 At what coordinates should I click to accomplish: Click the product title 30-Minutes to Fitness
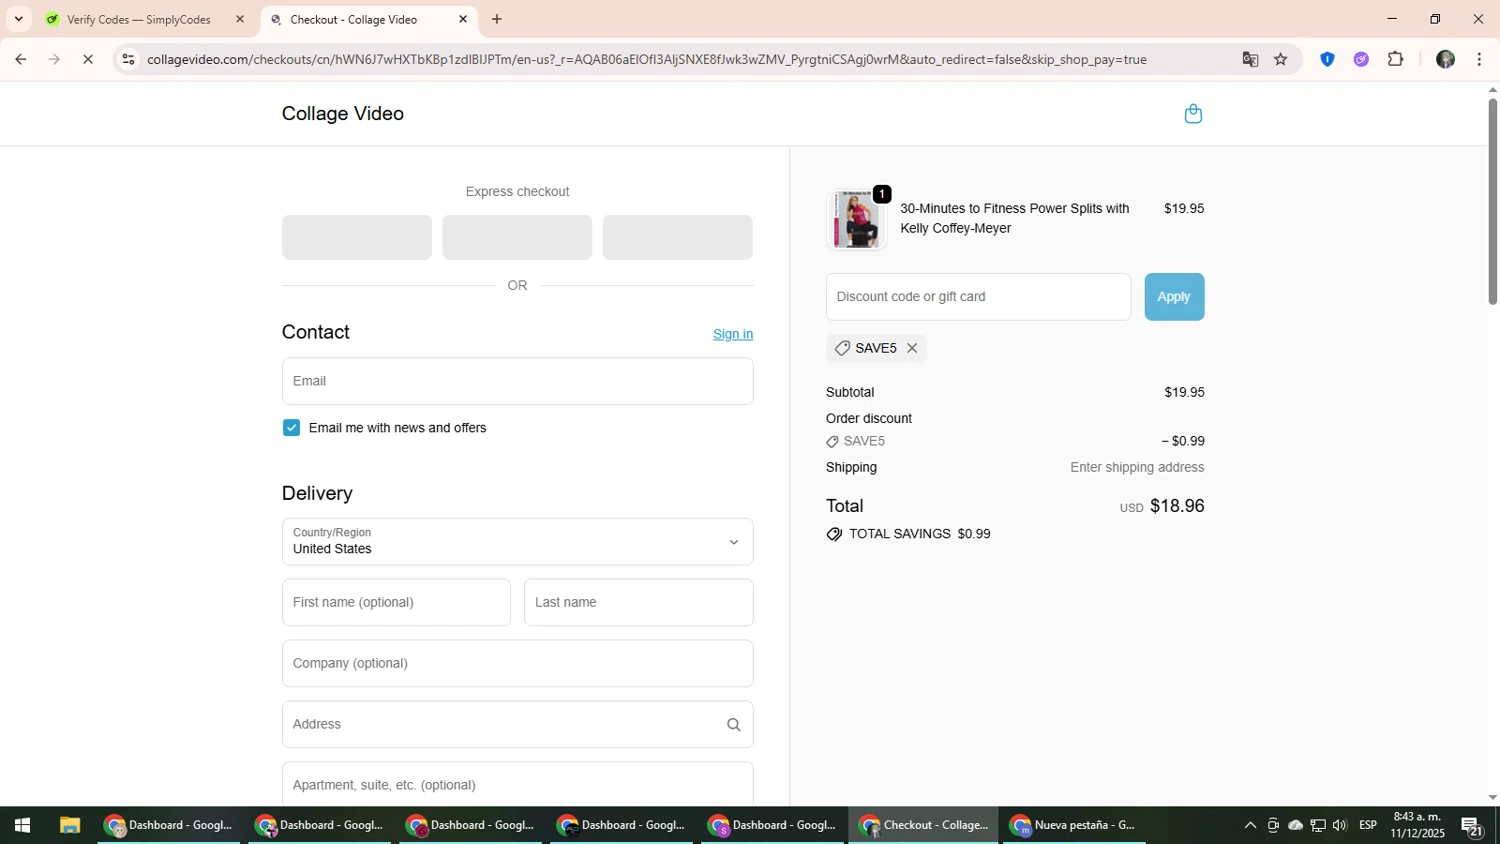[1014, 219]
